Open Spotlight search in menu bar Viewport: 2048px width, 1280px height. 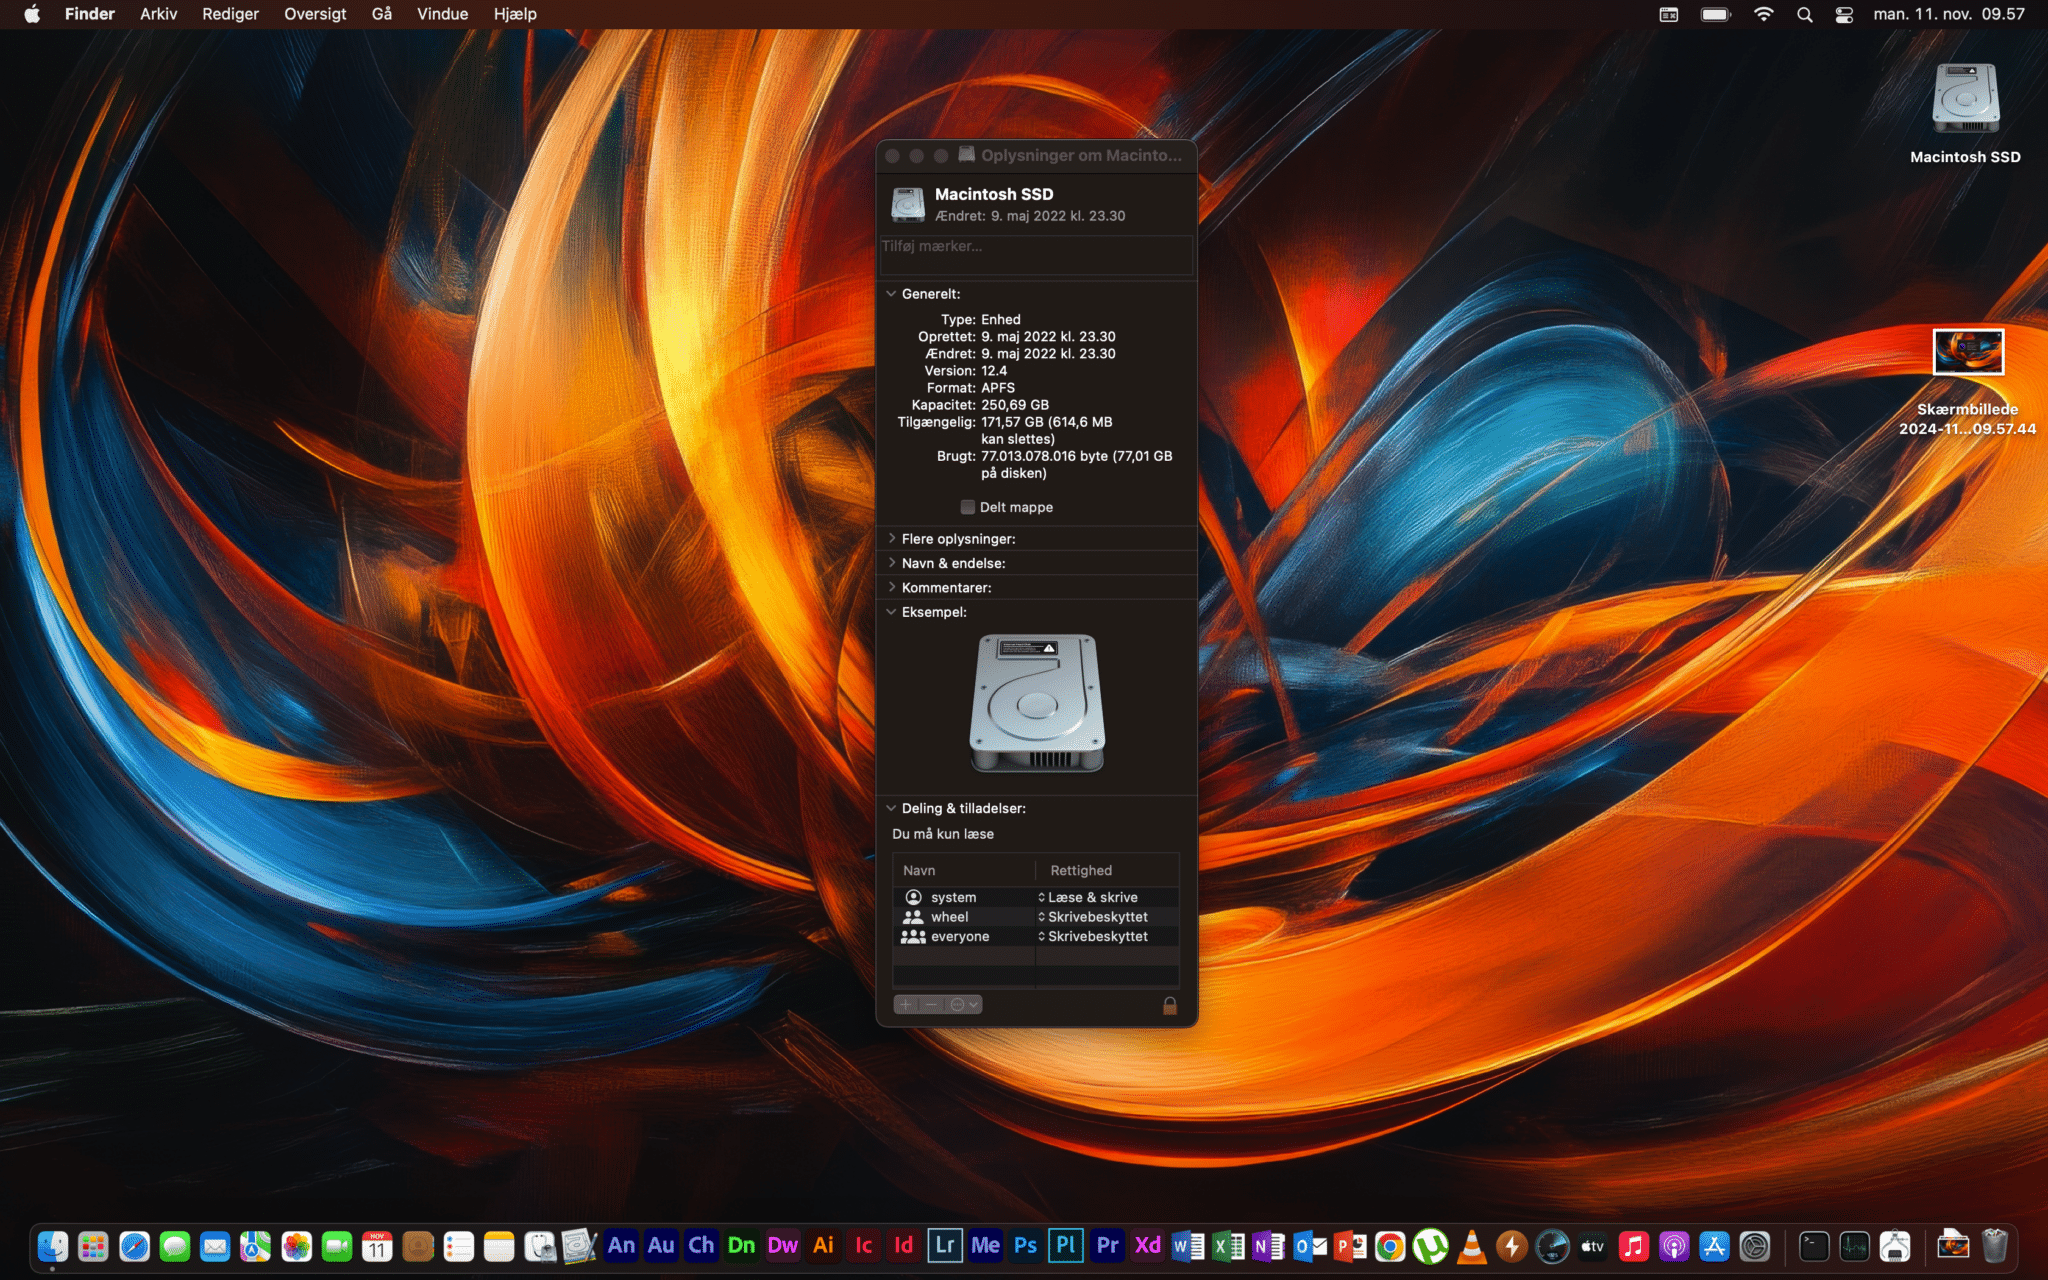1804,14
